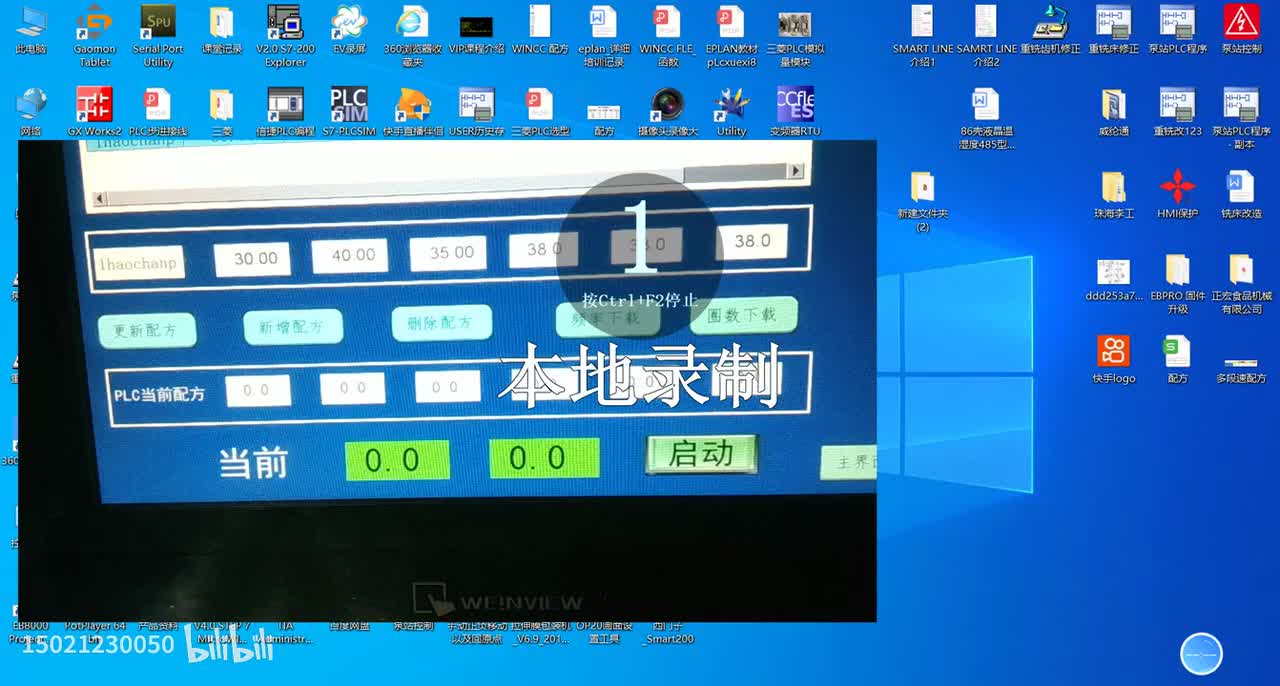Viewport: 1280px width, 686px height.
Task: Launch V2.0 S7-200 Explorer
Action: (285, 36)
